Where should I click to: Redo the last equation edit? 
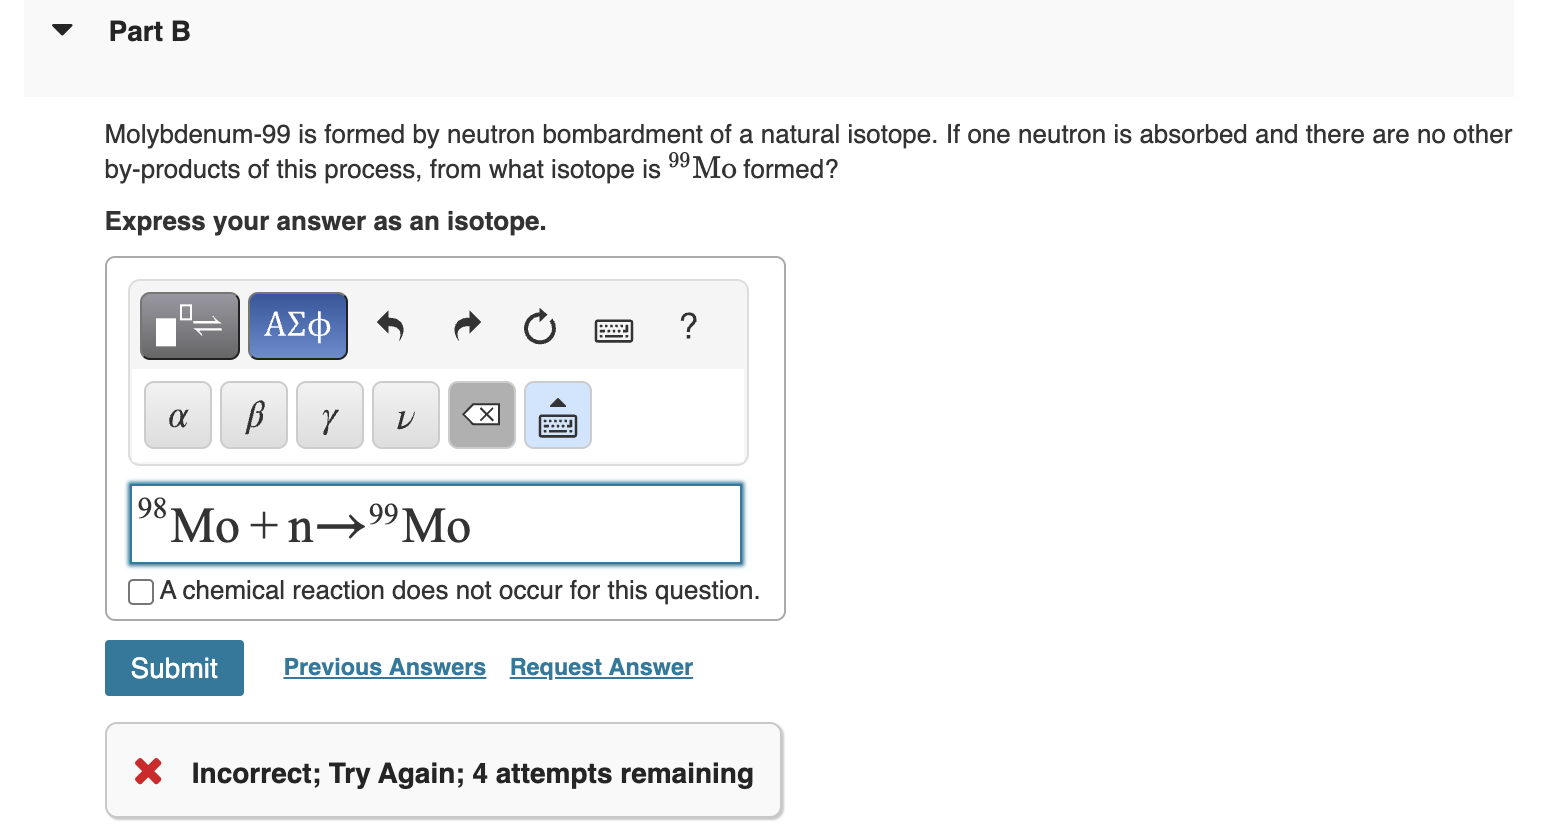click(x=465, y=327)
